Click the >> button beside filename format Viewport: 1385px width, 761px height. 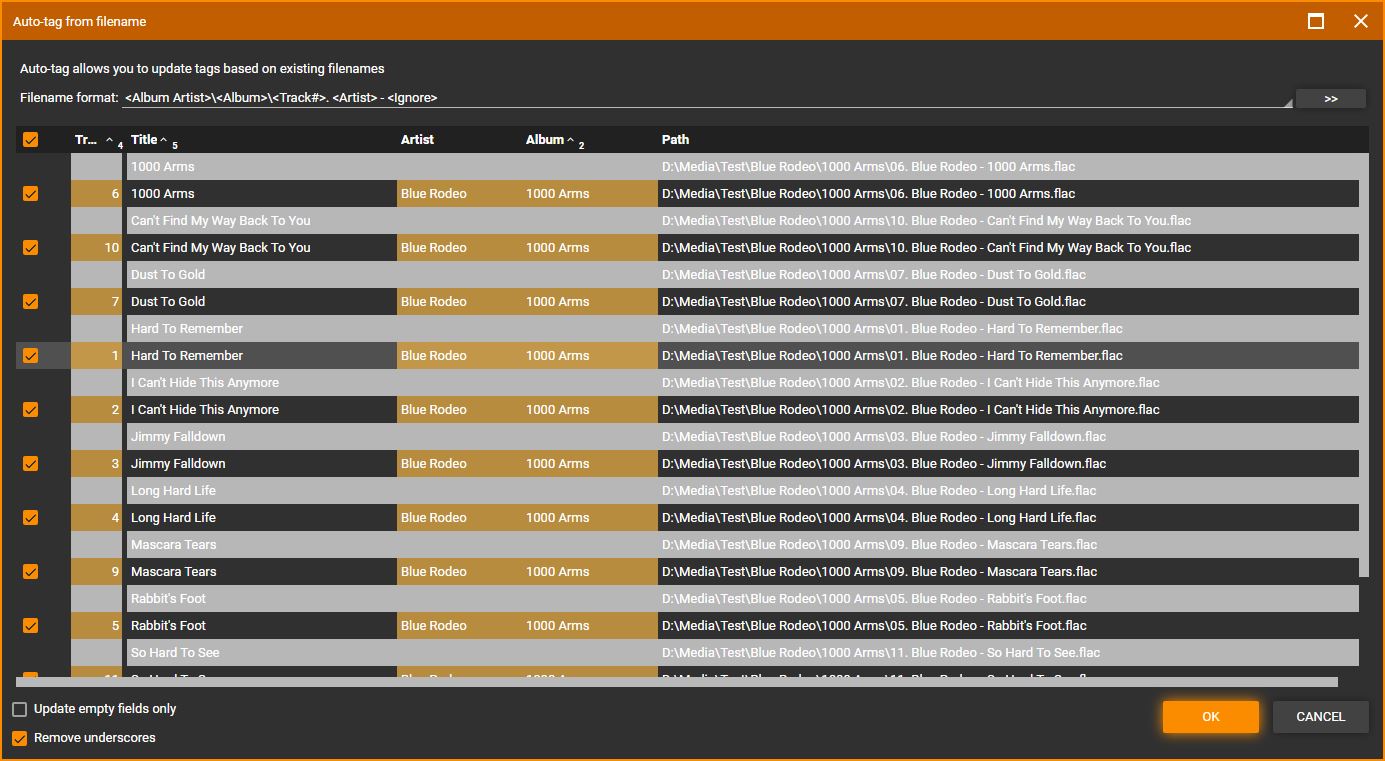pos(1330,98)
